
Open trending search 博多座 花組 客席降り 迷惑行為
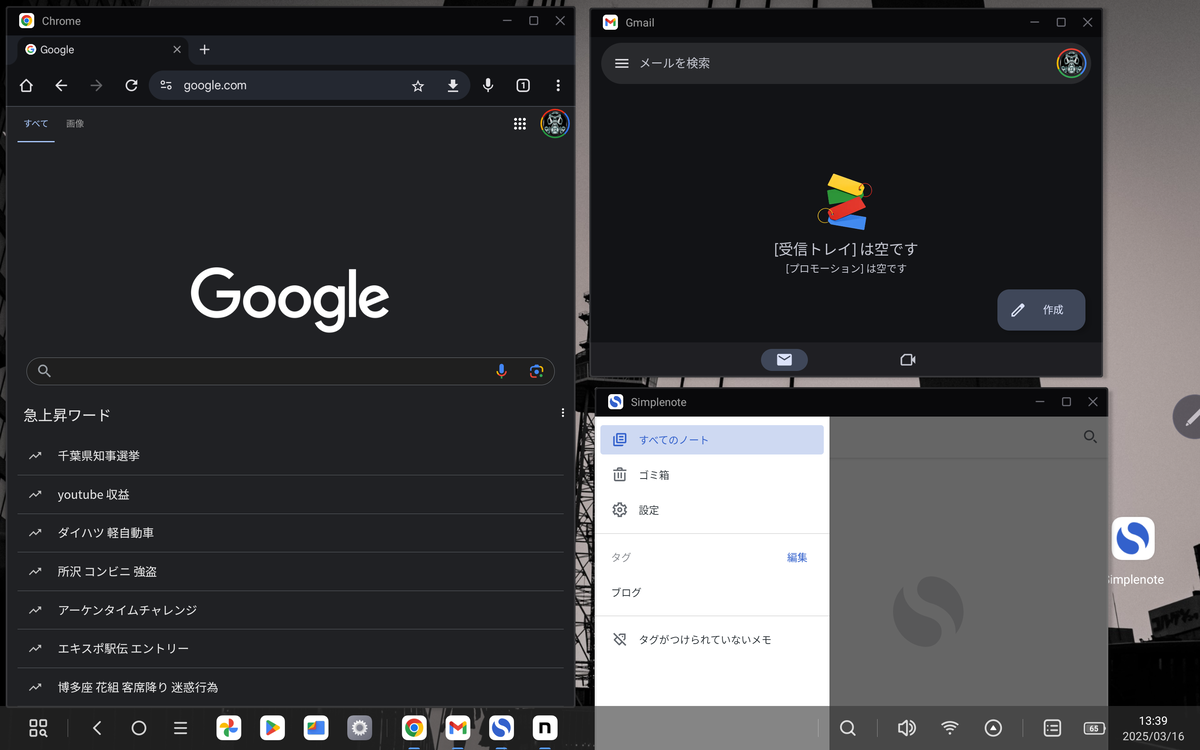pos(290,688)
